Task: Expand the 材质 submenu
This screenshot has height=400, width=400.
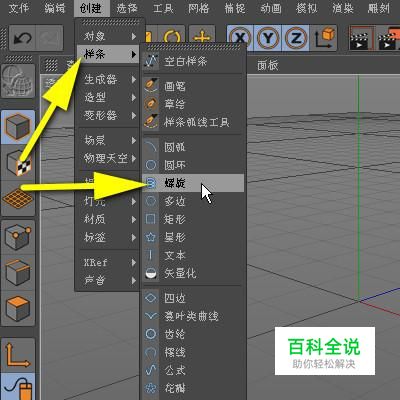Action: (108, 219)
